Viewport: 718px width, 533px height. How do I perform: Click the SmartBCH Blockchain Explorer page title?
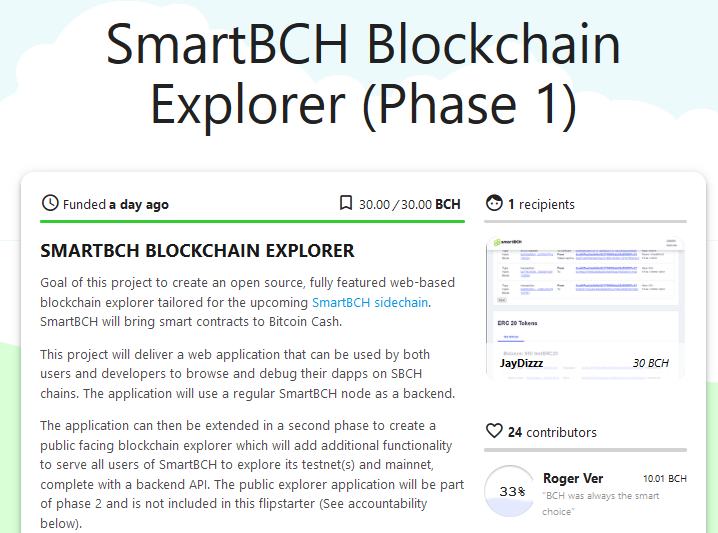[x=363, y=74]
